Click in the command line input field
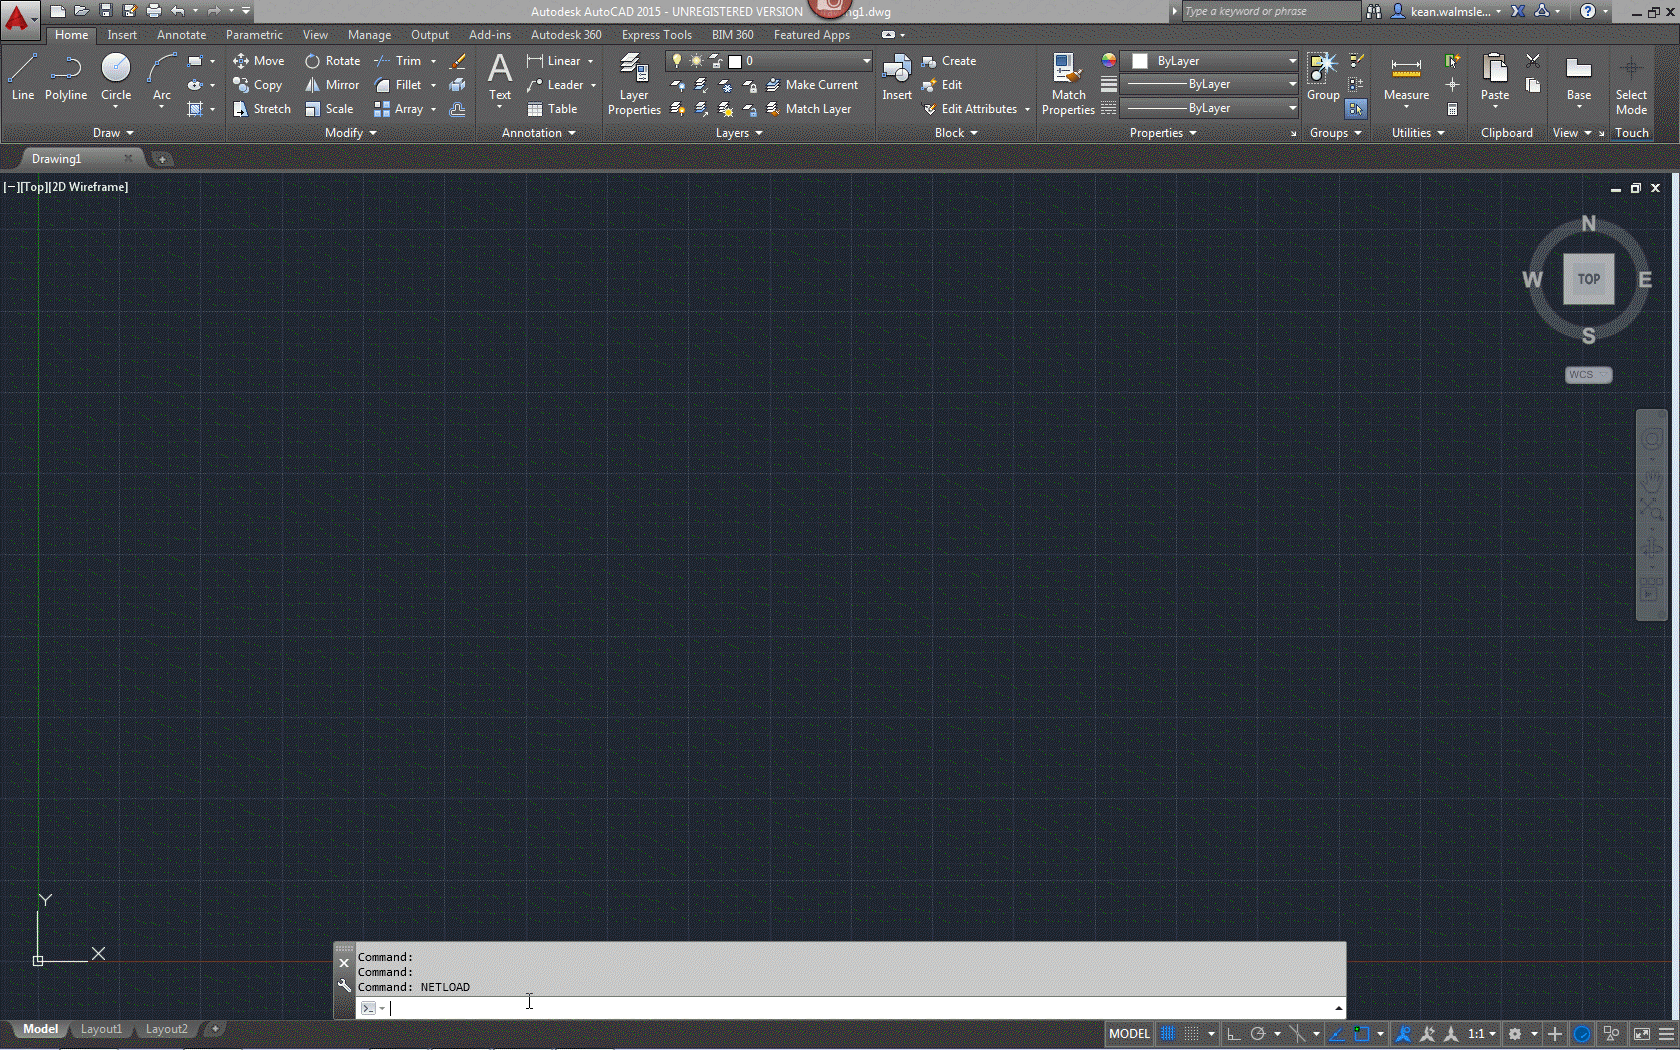The width and height of the screenshot is (1680, 1050). coord(850,1008)
